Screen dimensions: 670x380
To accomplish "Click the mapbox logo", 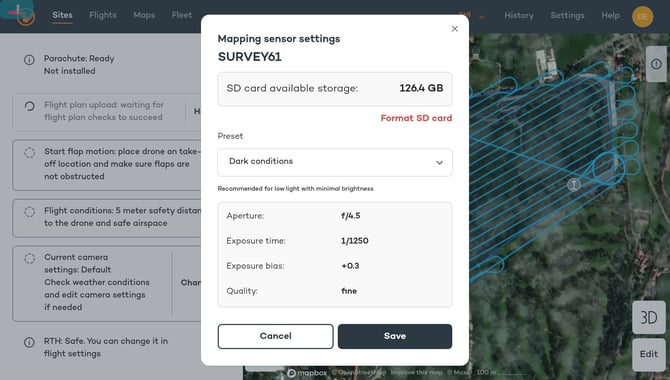I will (307, 373).
